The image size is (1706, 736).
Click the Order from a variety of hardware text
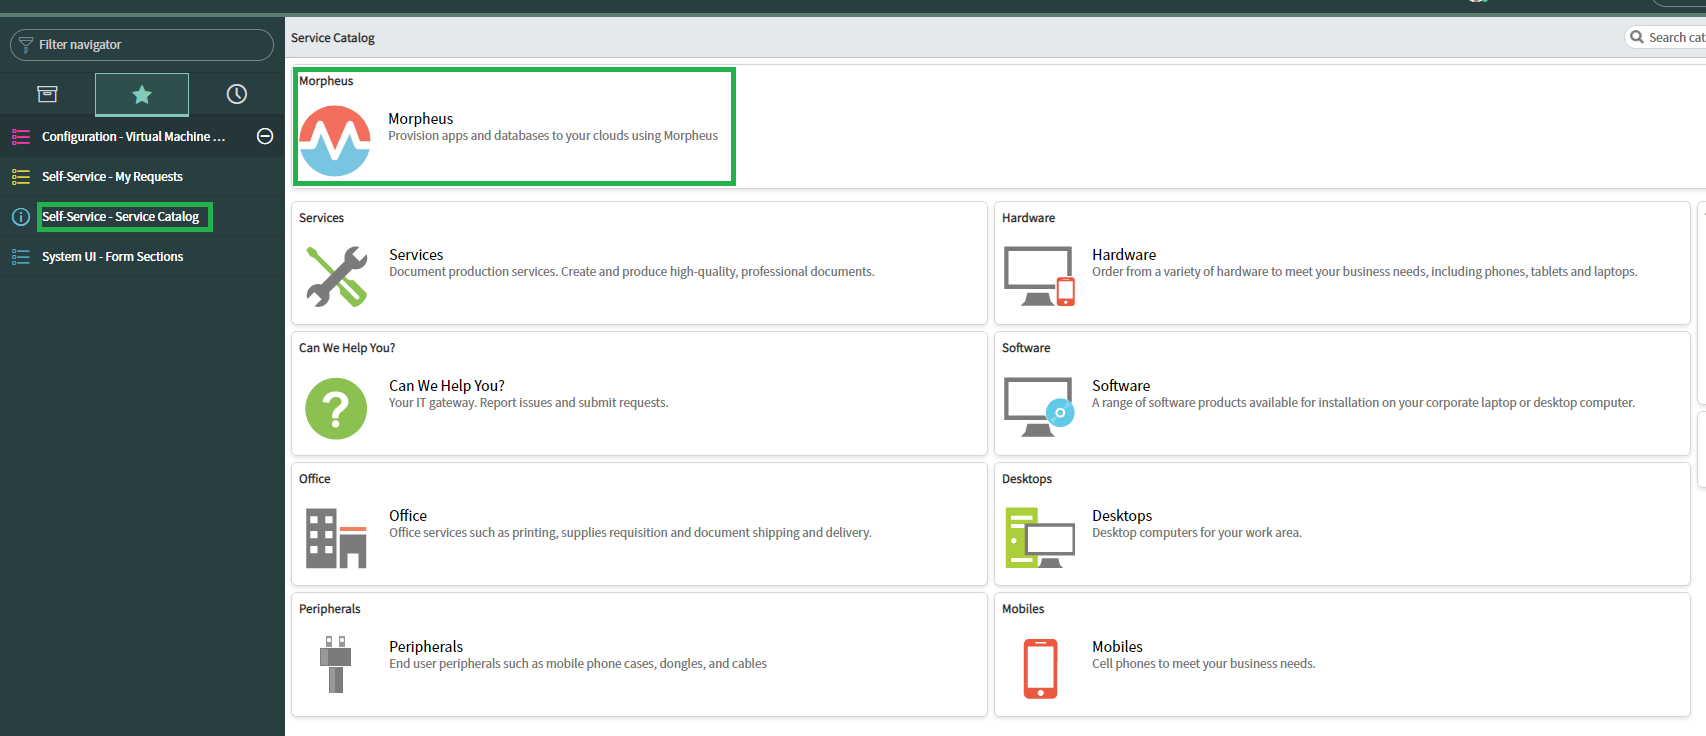pos(1365,272)
